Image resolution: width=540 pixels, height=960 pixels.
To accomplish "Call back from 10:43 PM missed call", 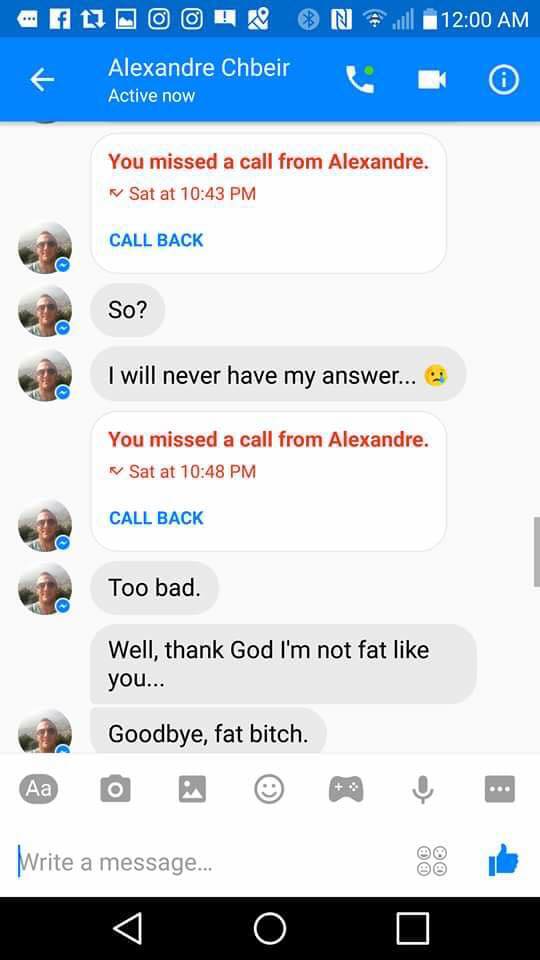I will pos(156,240).
